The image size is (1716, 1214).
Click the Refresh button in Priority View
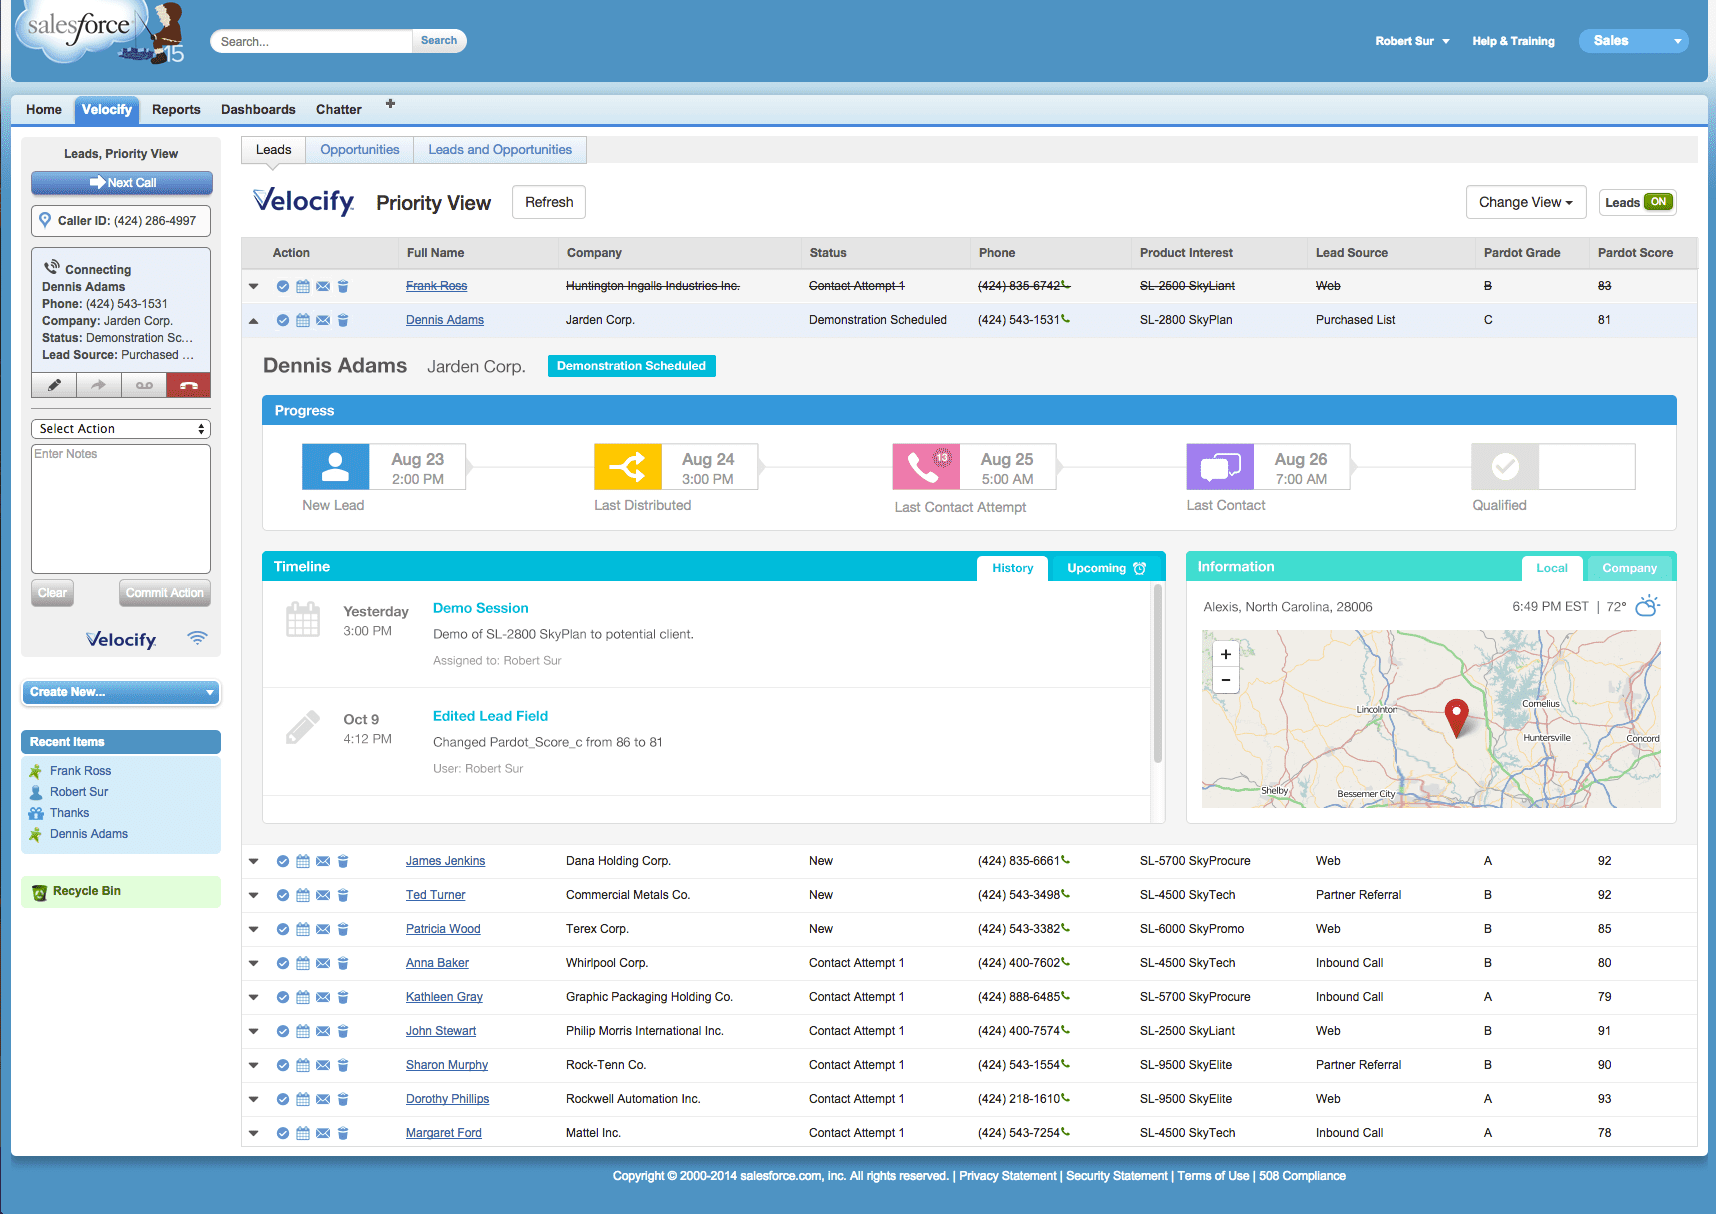click(x=548, y=202)
